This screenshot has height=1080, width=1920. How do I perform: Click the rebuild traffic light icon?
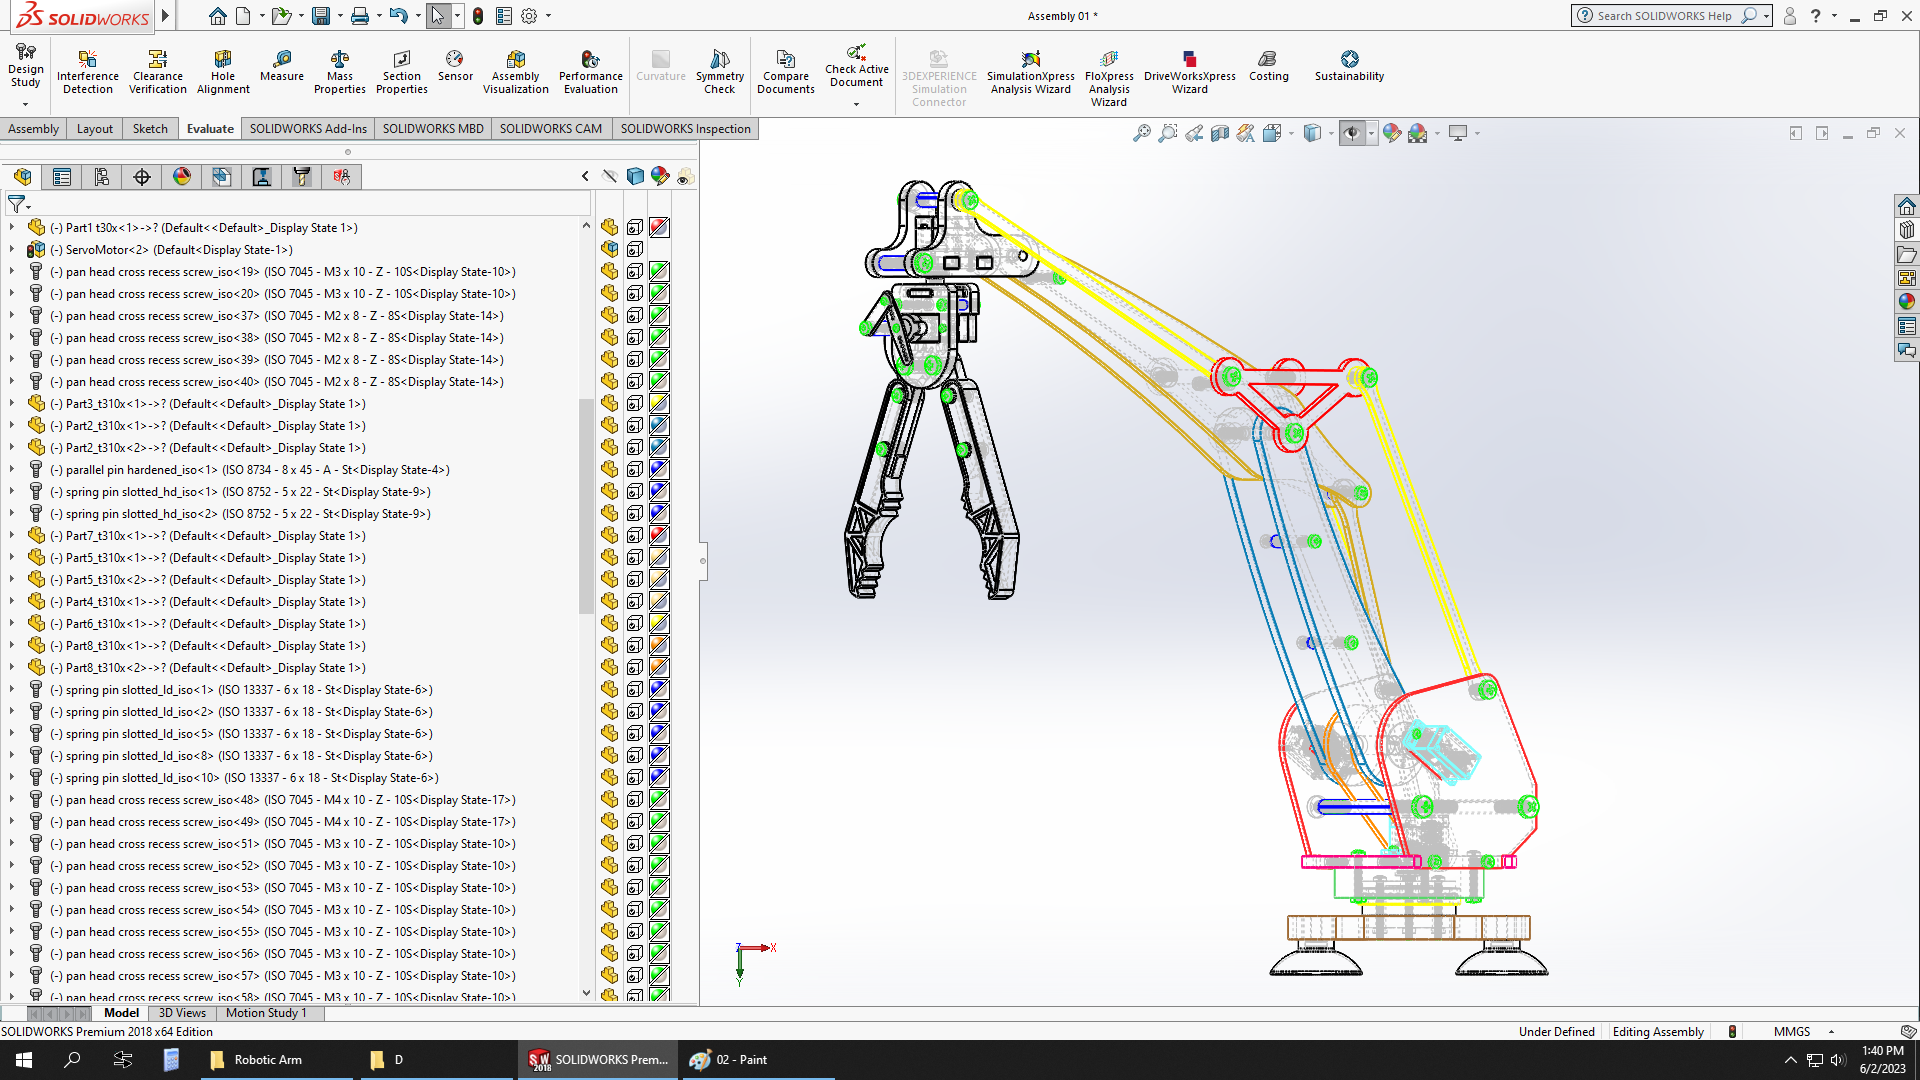coord(478,16)
